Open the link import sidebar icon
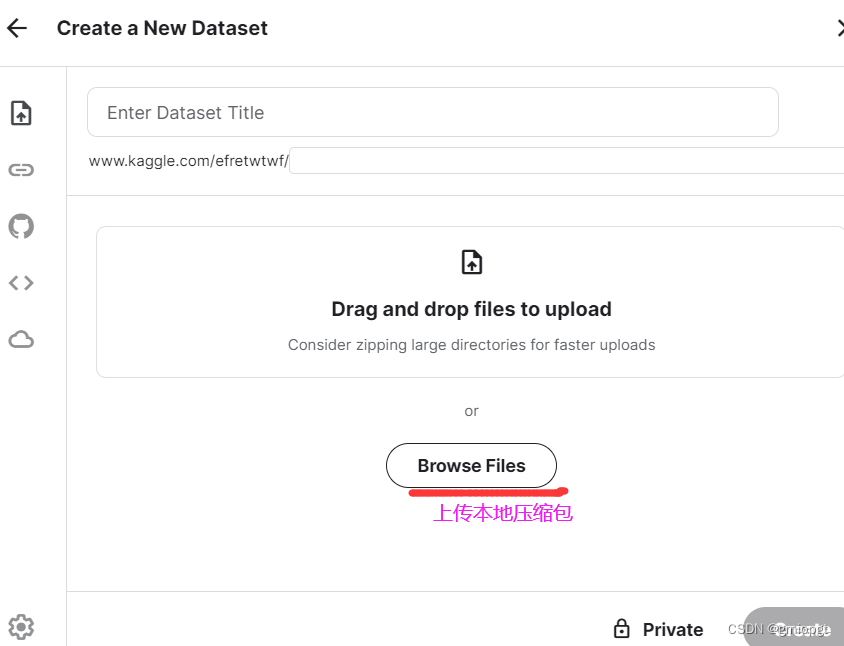The width and height of the screenshot is (844, 646). click(x=21, y=170)
